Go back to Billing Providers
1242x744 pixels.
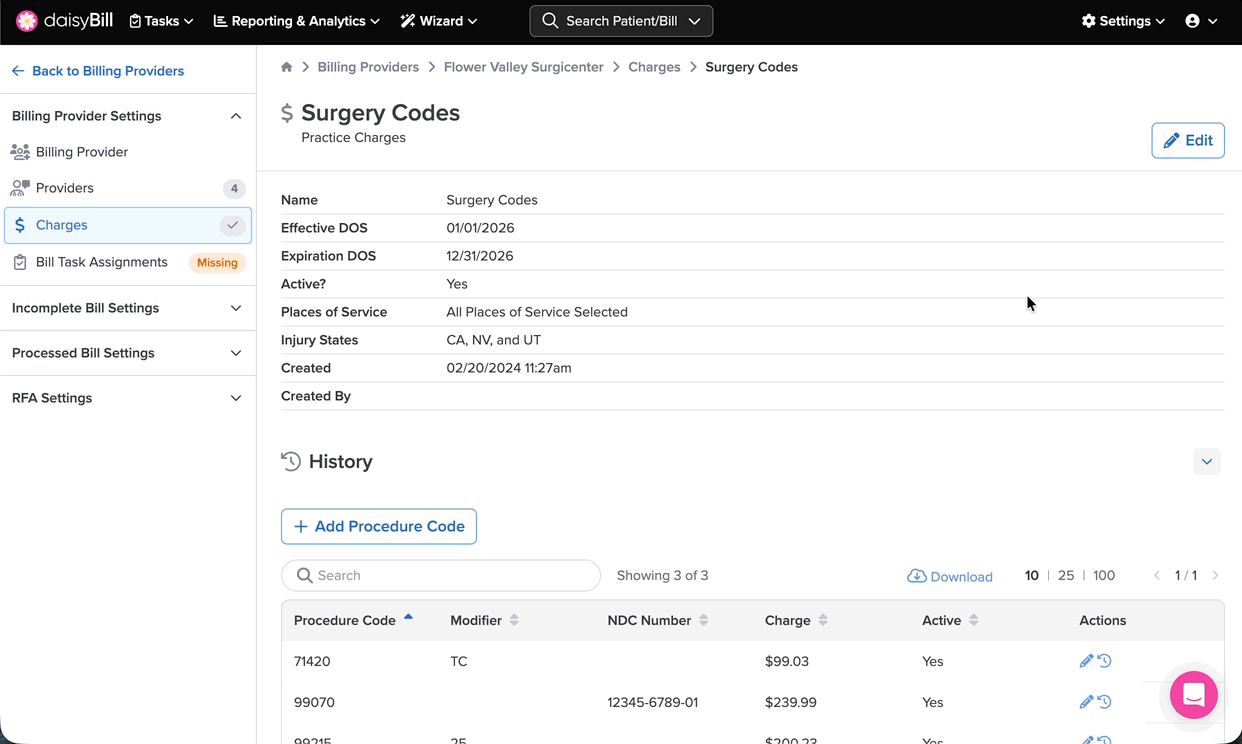[98, 71]
